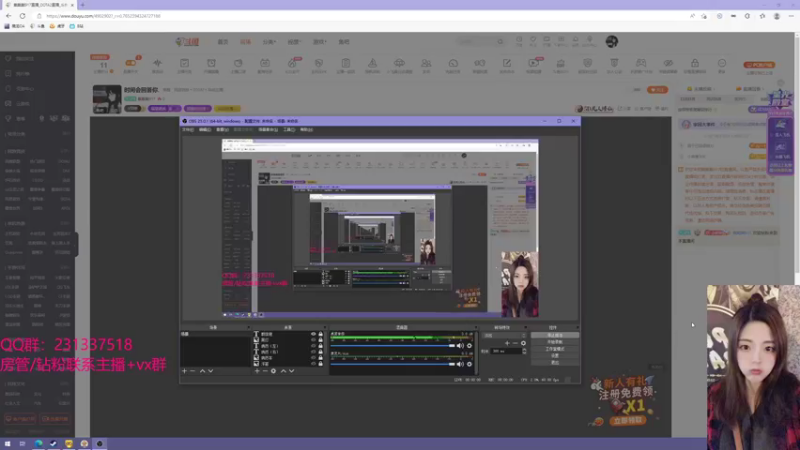Open settings gear of first mixer channel
The image size is (800, 450).
coord(469,346)
